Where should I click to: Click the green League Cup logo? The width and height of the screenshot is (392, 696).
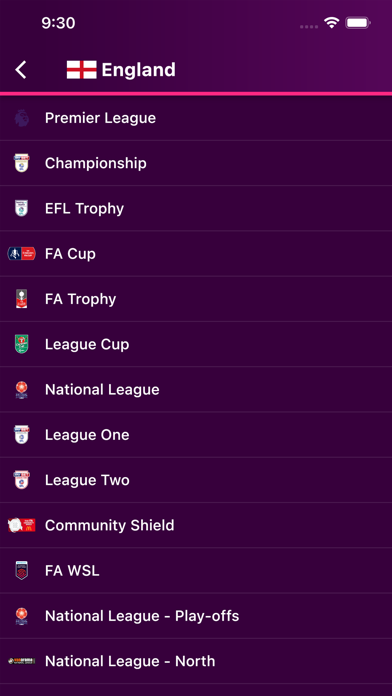(x=21, y=344)
